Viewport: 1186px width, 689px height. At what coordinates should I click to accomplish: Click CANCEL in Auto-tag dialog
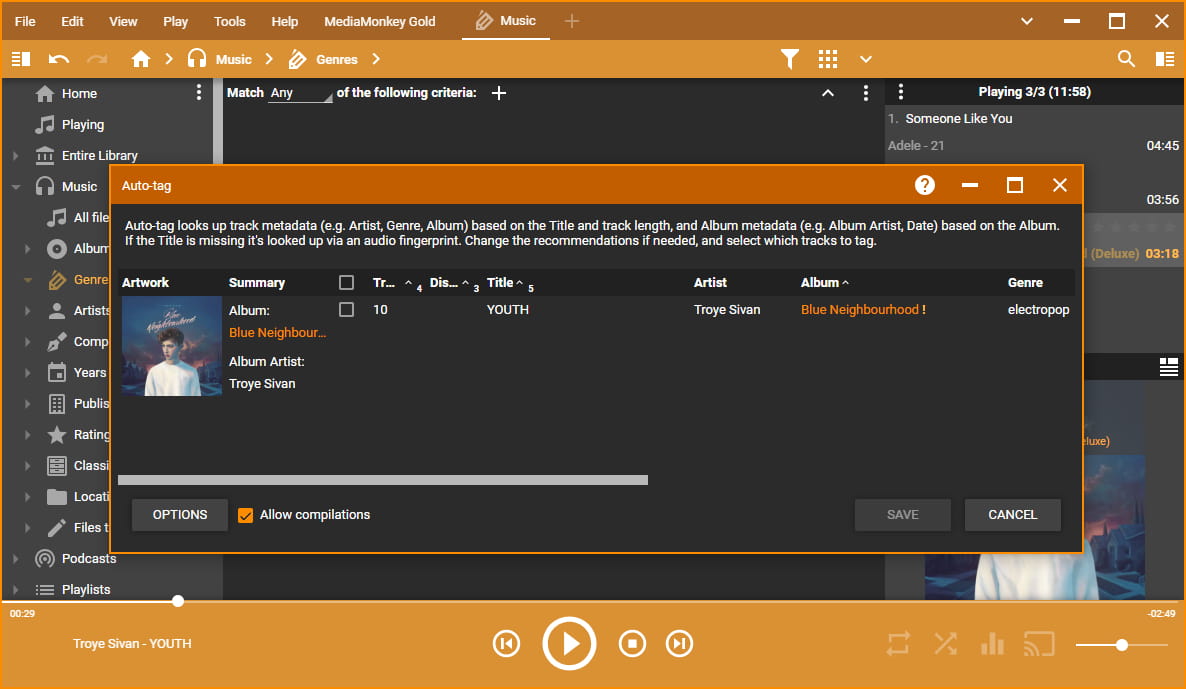coord(1013,514)
